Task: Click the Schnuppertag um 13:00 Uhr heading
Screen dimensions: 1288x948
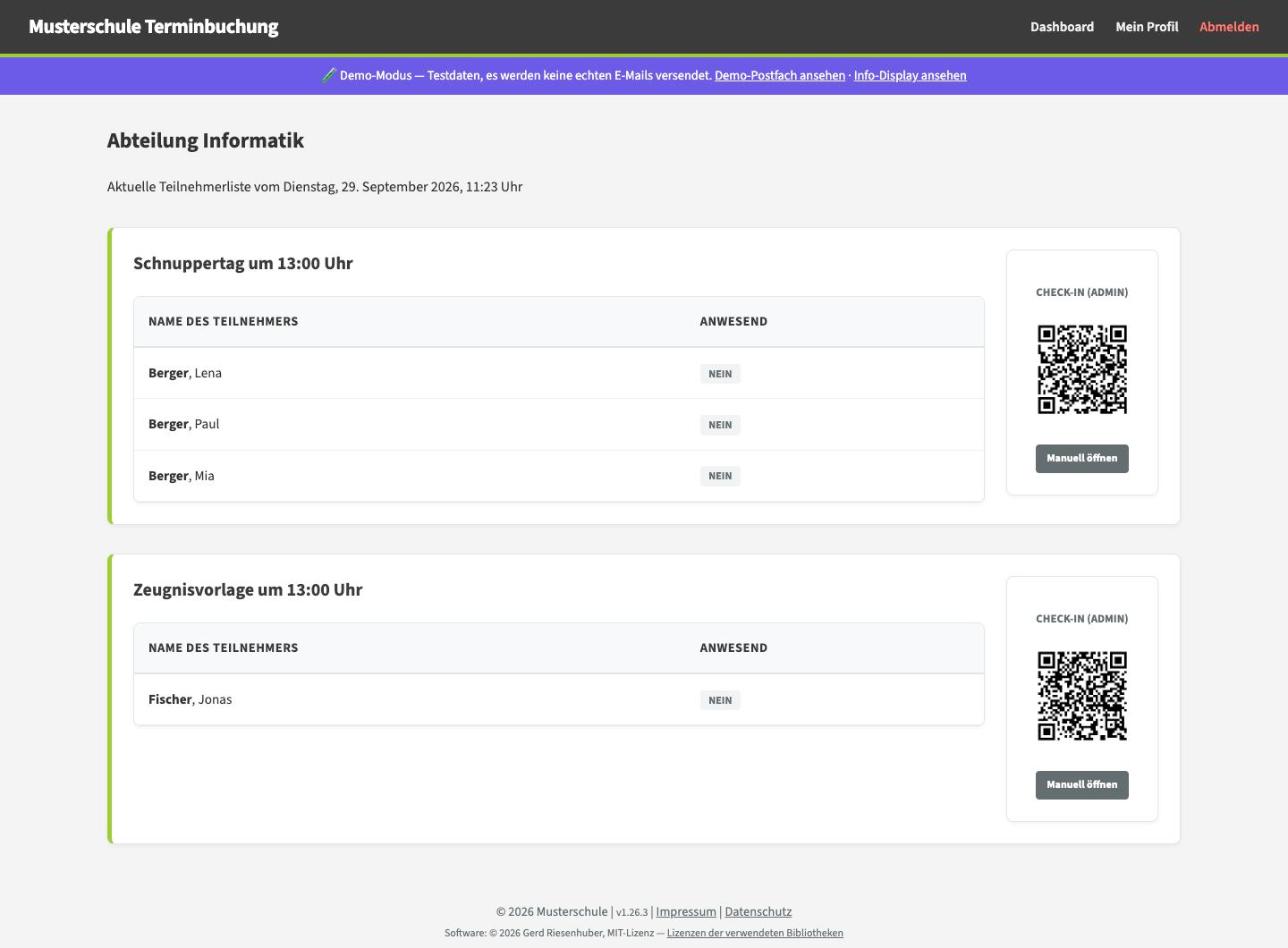Action: [x=243, y=263]
